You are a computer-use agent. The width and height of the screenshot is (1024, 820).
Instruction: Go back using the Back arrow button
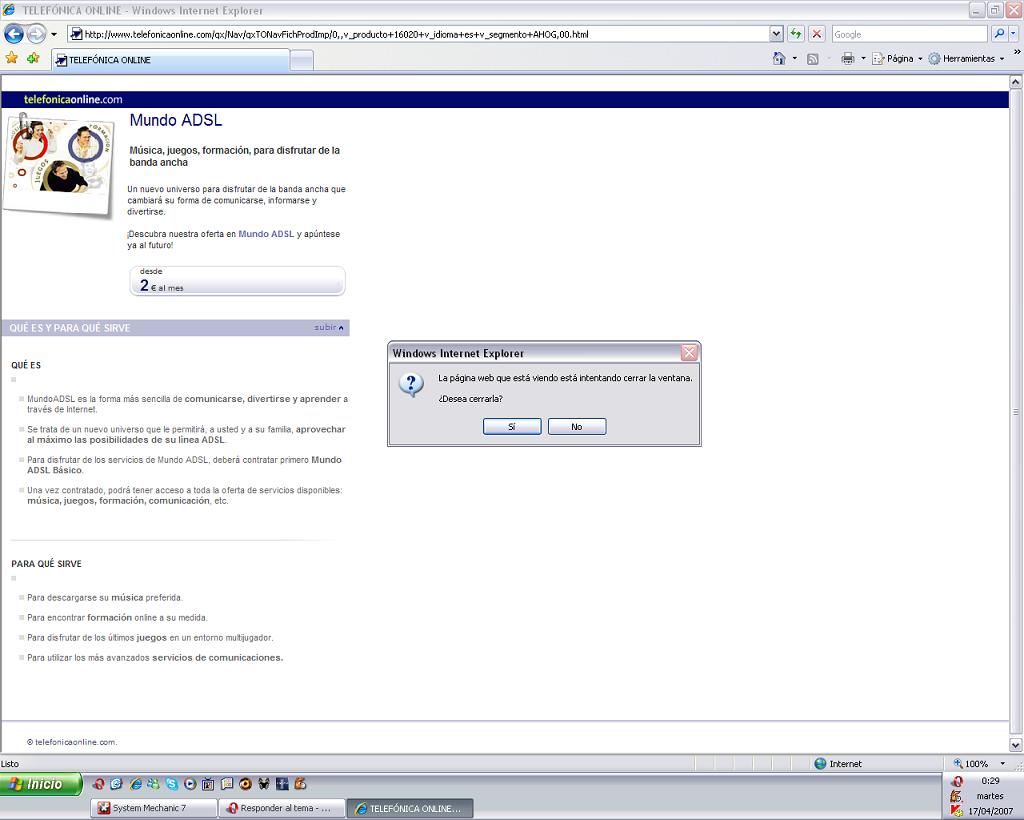tap(14, 34)
